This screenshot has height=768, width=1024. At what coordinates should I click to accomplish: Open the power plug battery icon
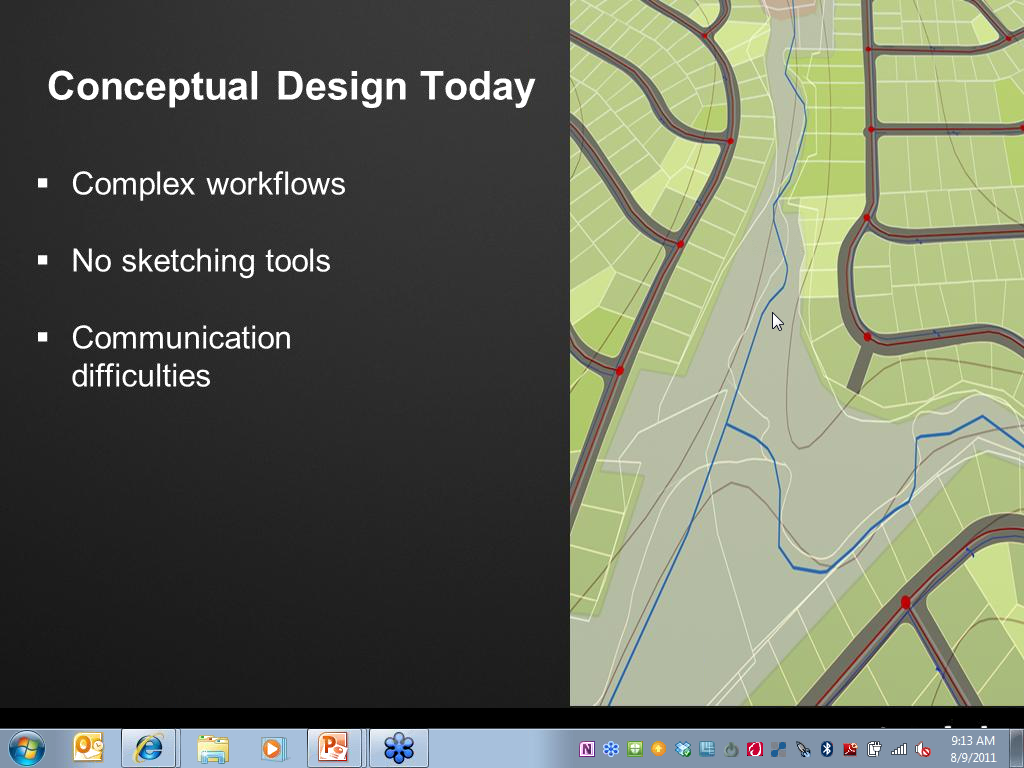point(874,749)
